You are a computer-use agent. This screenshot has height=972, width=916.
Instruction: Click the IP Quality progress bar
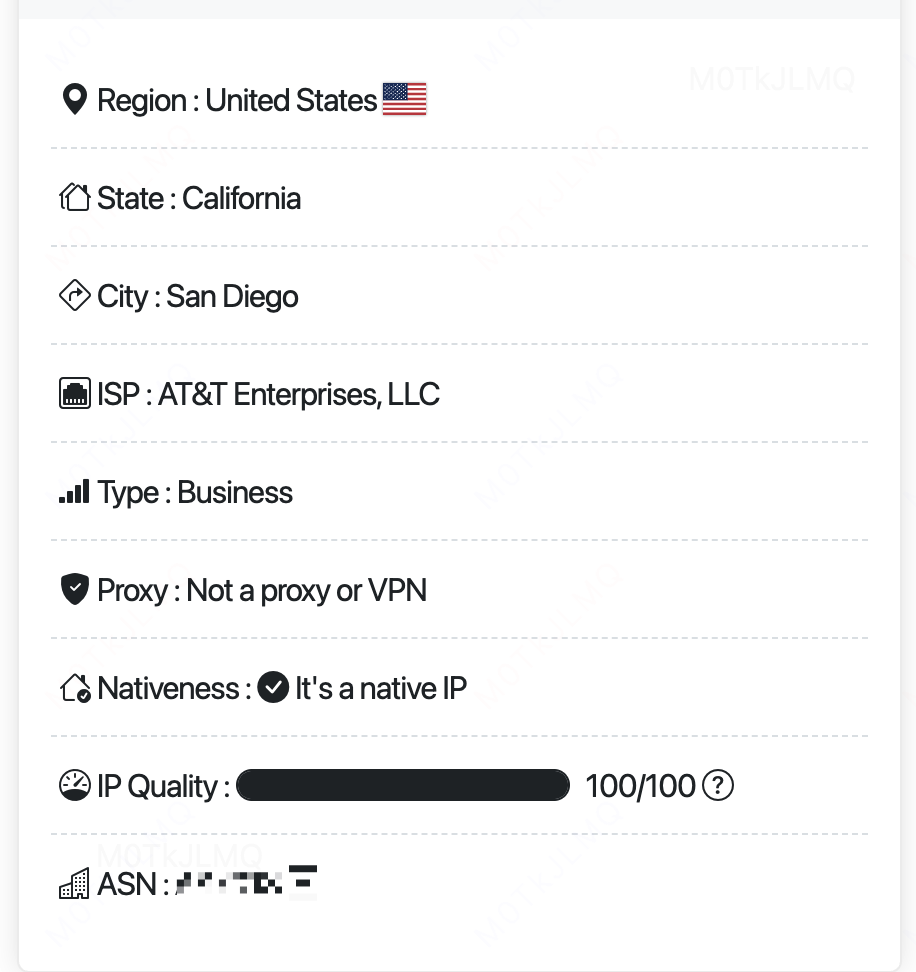pyautogui.click(x=403, y=785)
